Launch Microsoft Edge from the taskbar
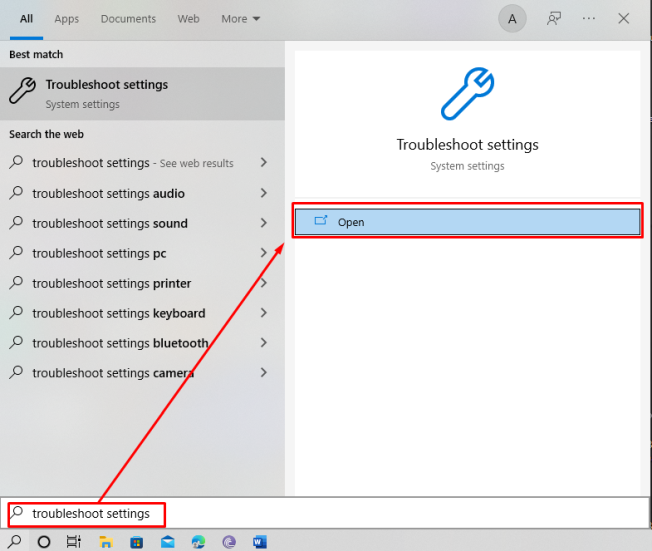This screenshot has width=652, height=551. pyautogui.click(x=198, y=542)
